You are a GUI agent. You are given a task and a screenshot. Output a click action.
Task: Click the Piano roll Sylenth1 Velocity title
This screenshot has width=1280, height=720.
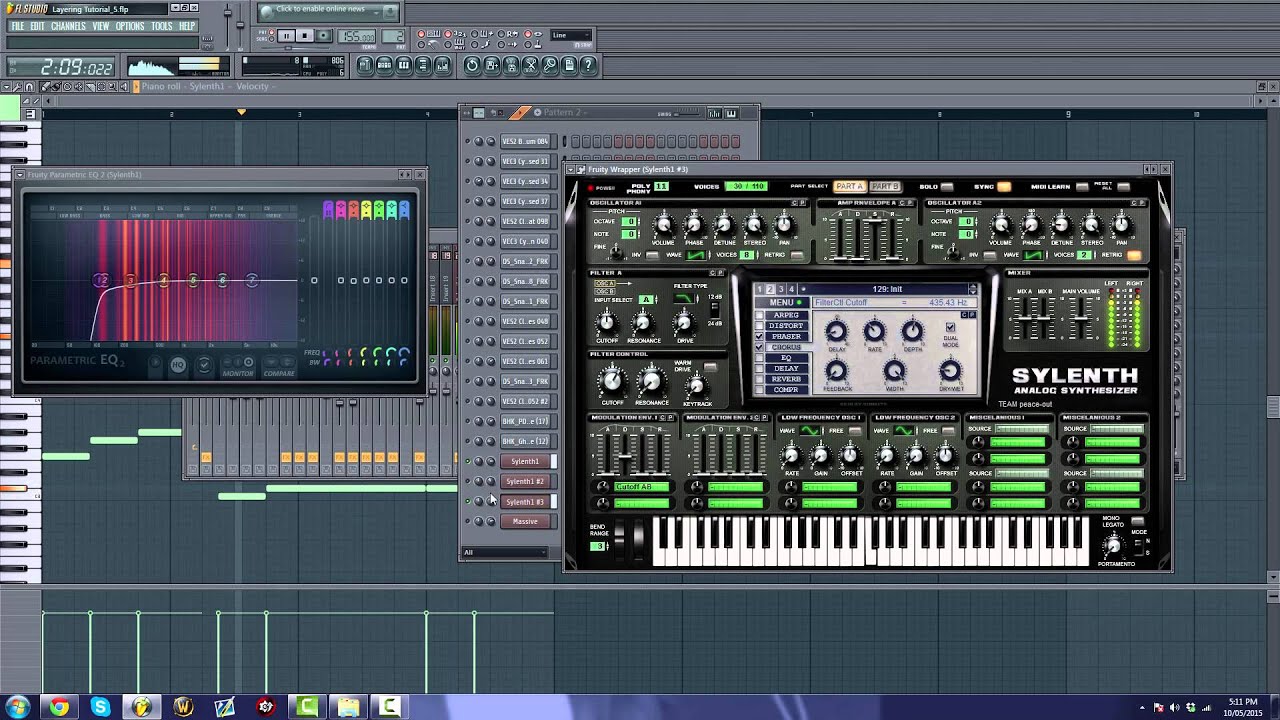pyautogui.click(x=205, y=87)
